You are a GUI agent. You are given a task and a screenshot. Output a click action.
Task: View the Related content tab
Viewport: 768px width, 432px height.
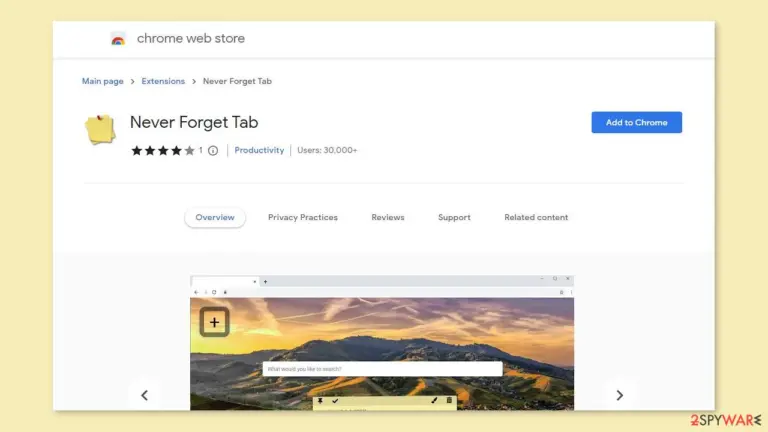tap(536, 217)
